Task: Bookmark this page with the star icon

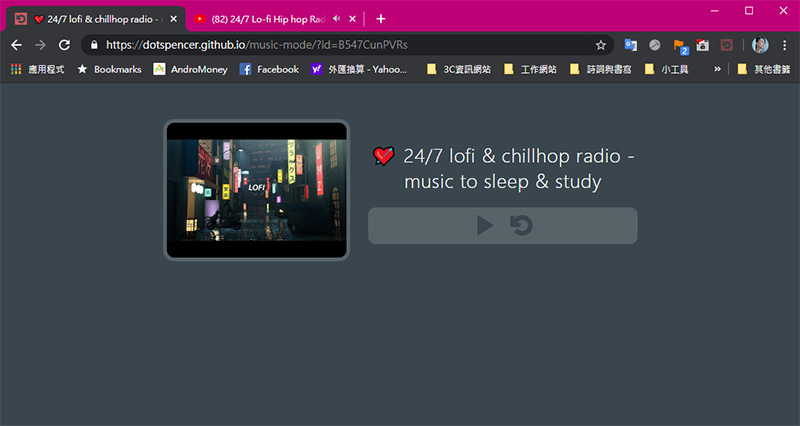Action: click(601, 45)
